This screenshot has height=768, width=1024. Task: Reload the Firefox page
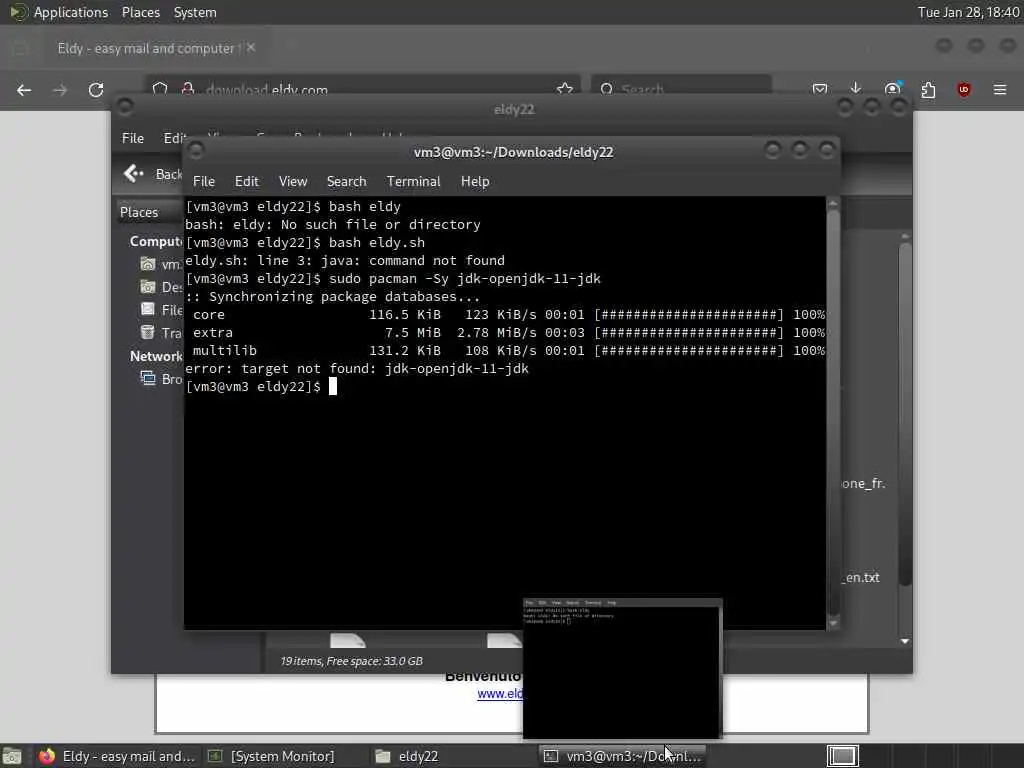(96, 89)
